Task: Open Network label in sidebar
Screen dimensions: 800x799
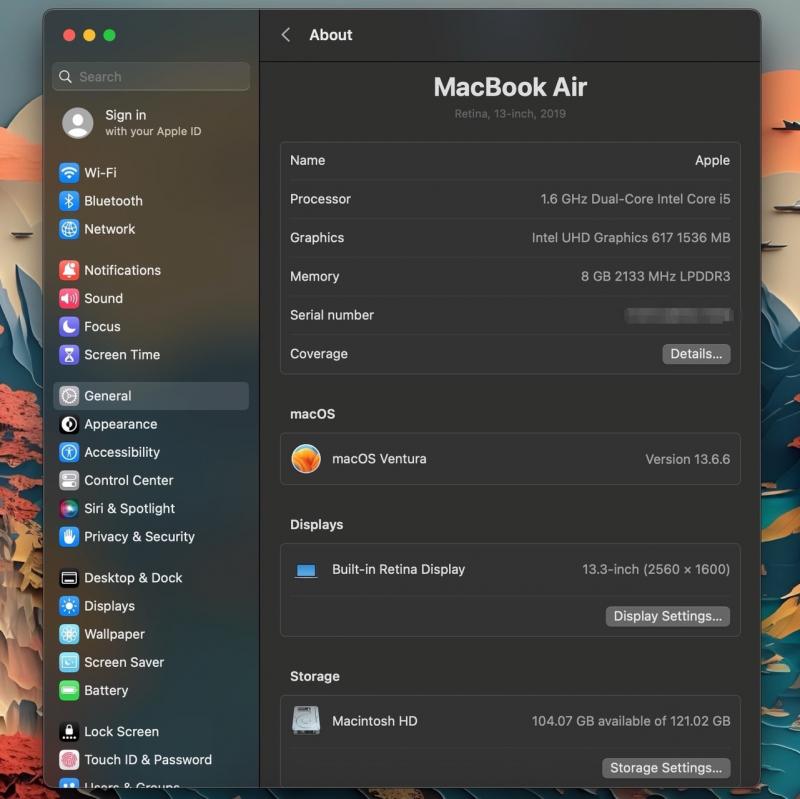Action: (110, 229)
